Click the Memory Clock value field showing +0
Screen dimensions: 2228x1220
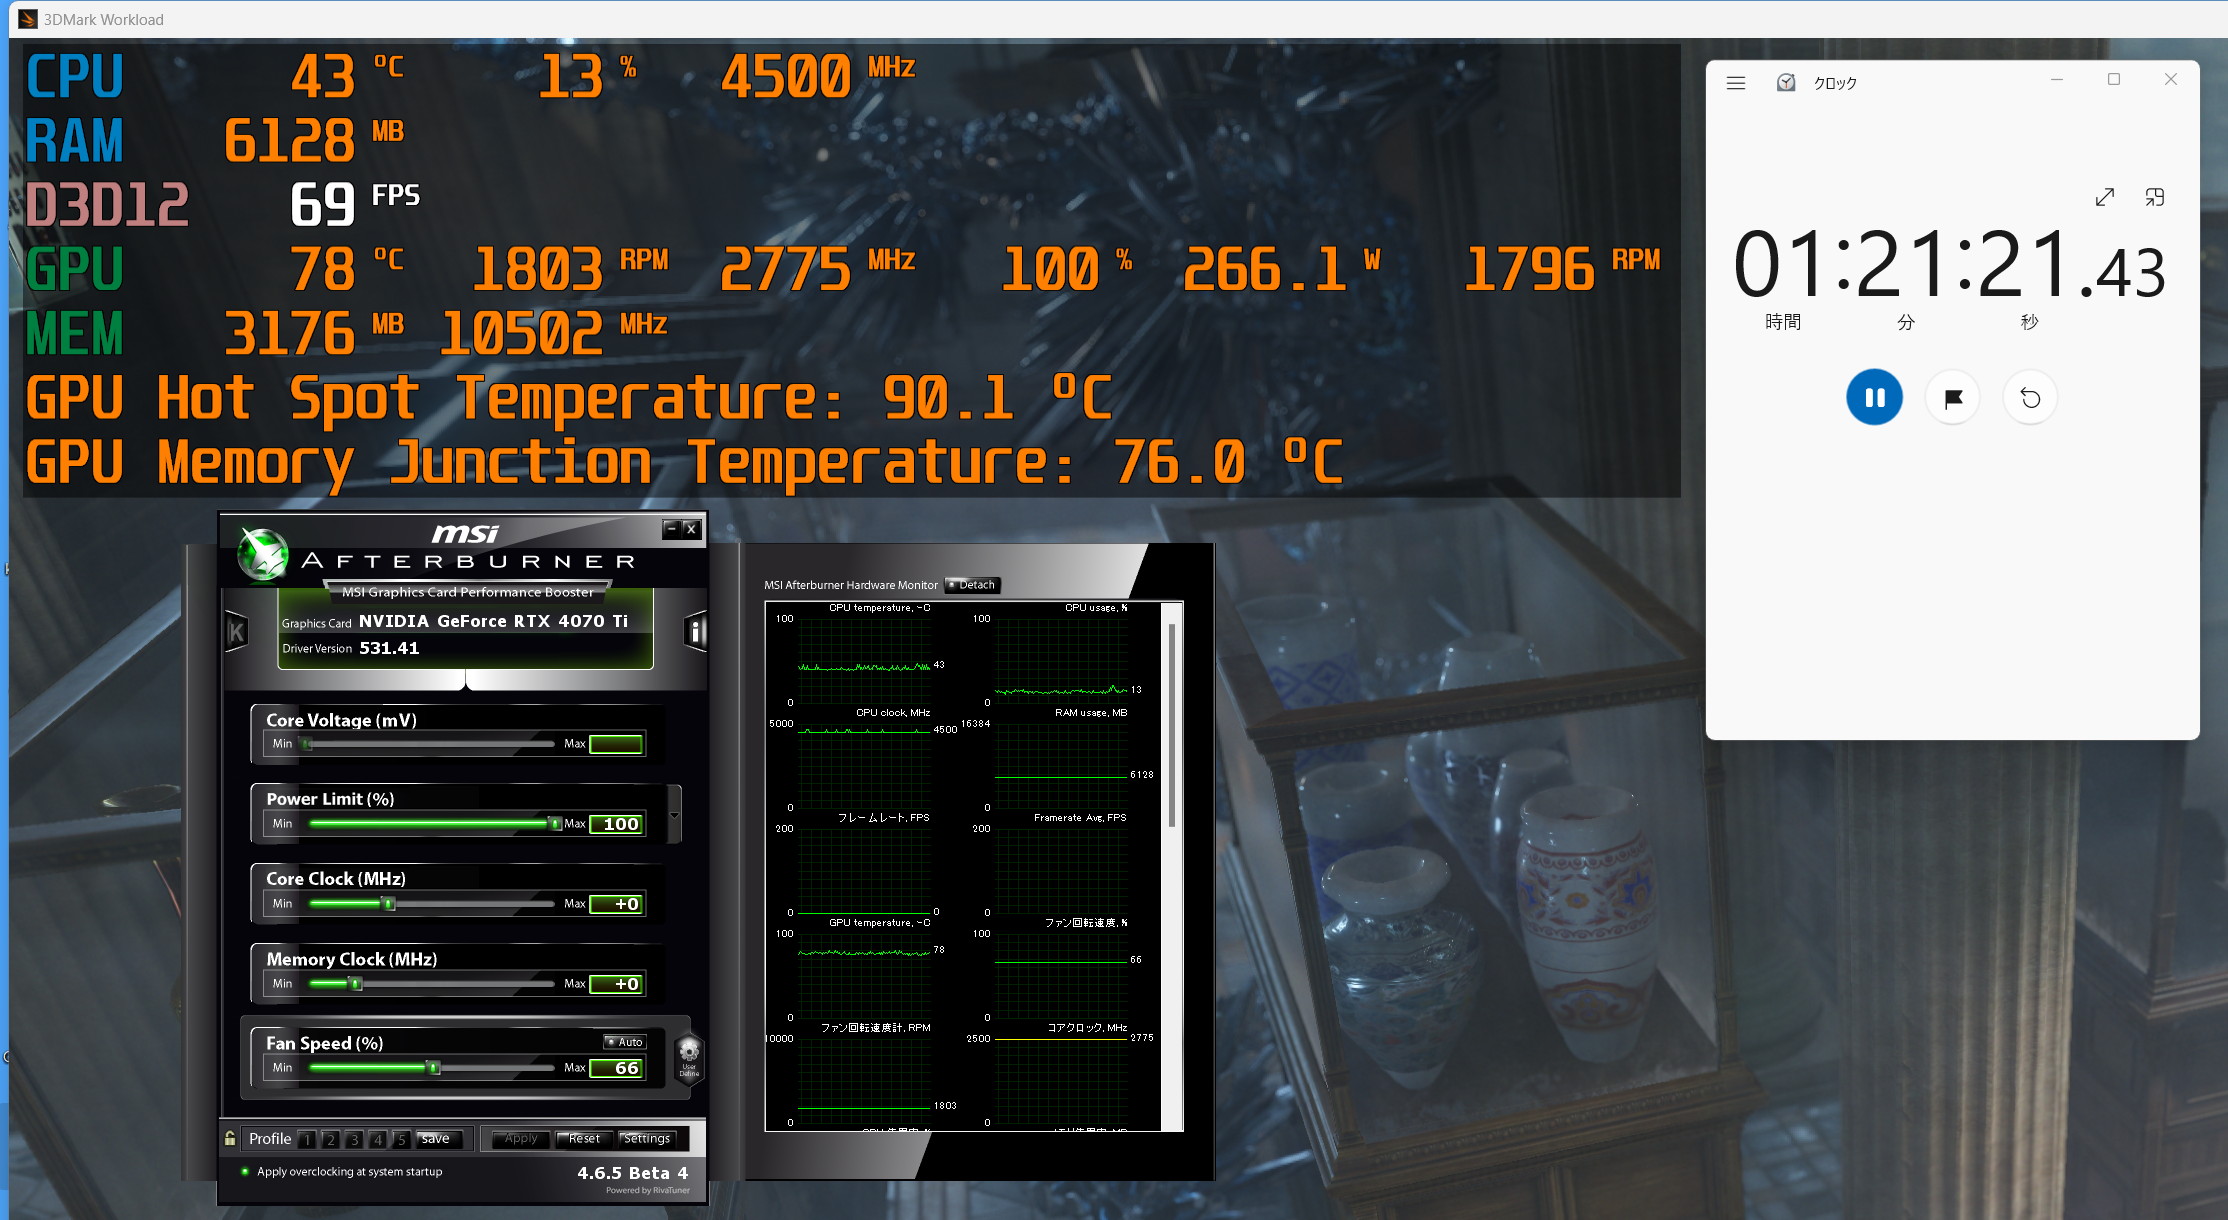[616, 984]
